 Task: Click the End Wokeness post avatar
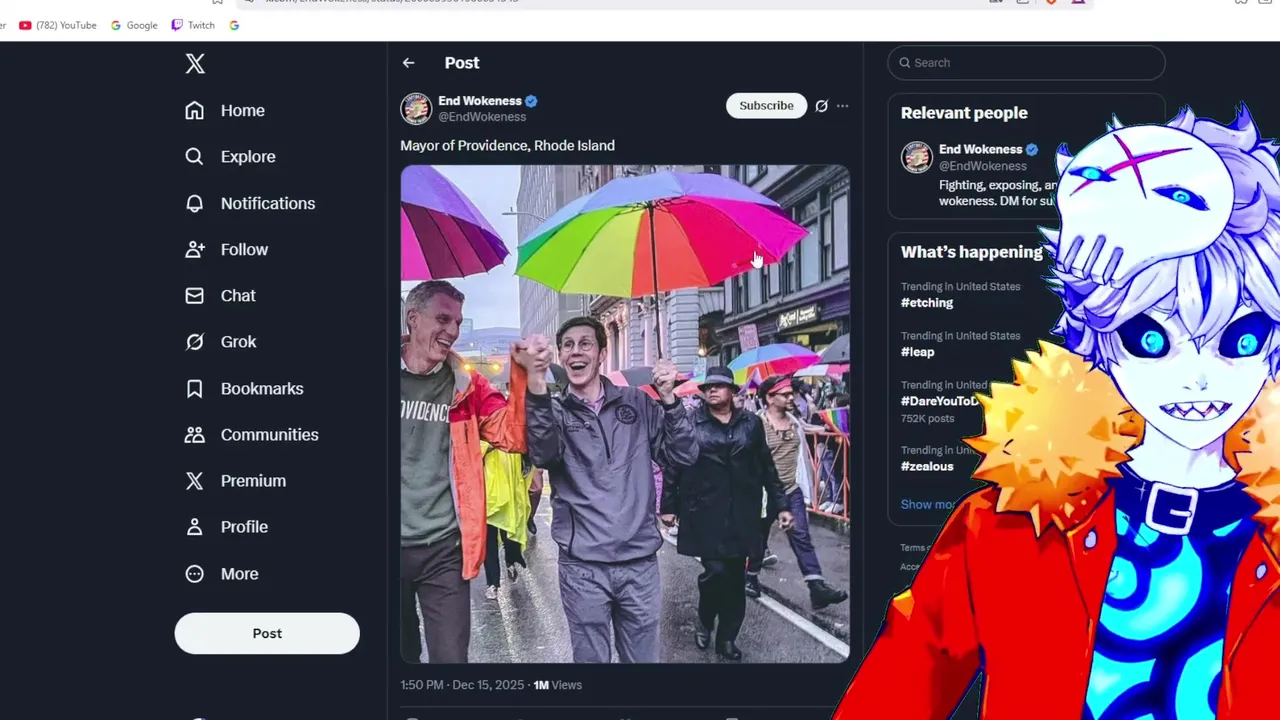(x=416, y=108)
